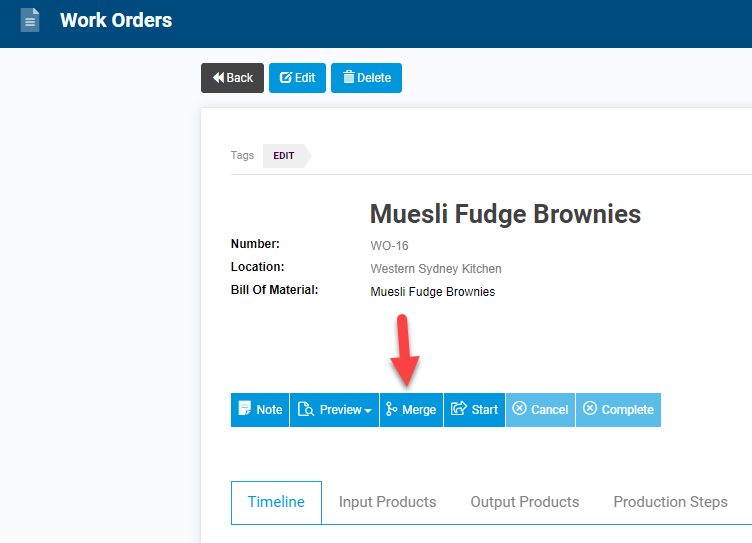Click the Complete circled-x icon
The image size is (752, 543).
click(590, 408)
